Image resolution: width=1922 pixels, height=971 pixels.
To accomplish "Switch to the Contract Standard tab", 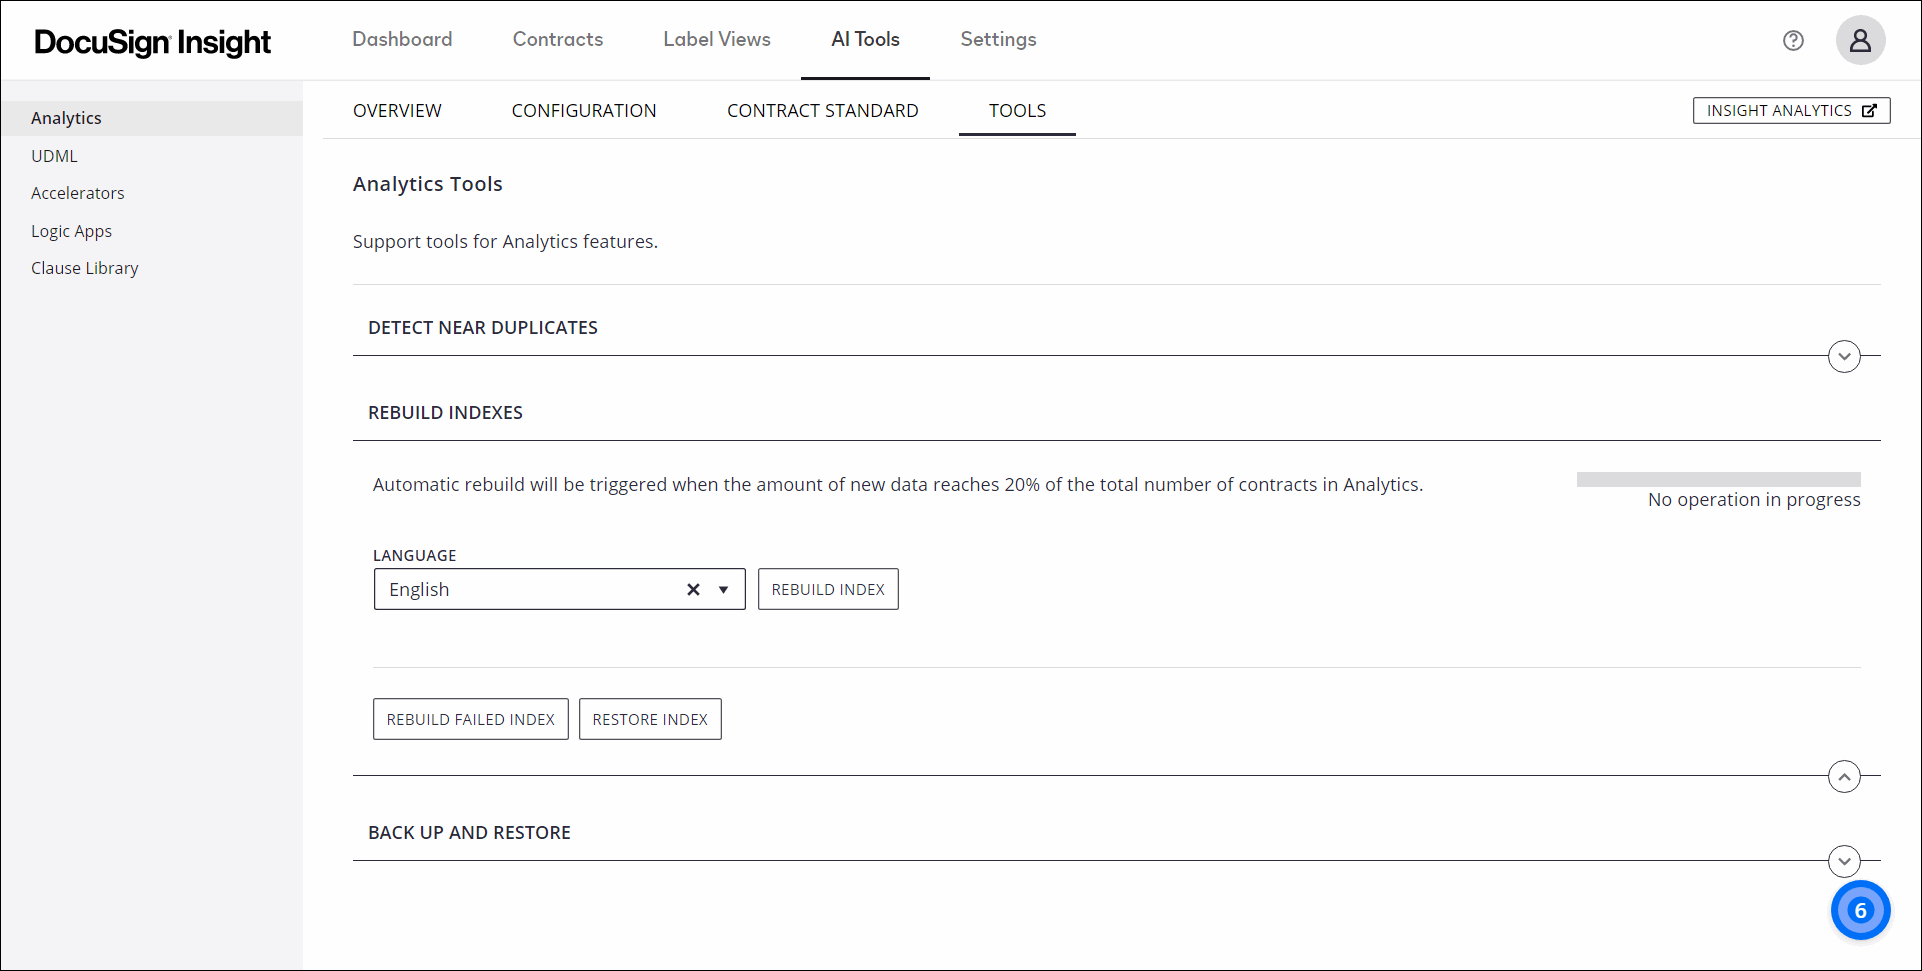I will pos(822,111).
